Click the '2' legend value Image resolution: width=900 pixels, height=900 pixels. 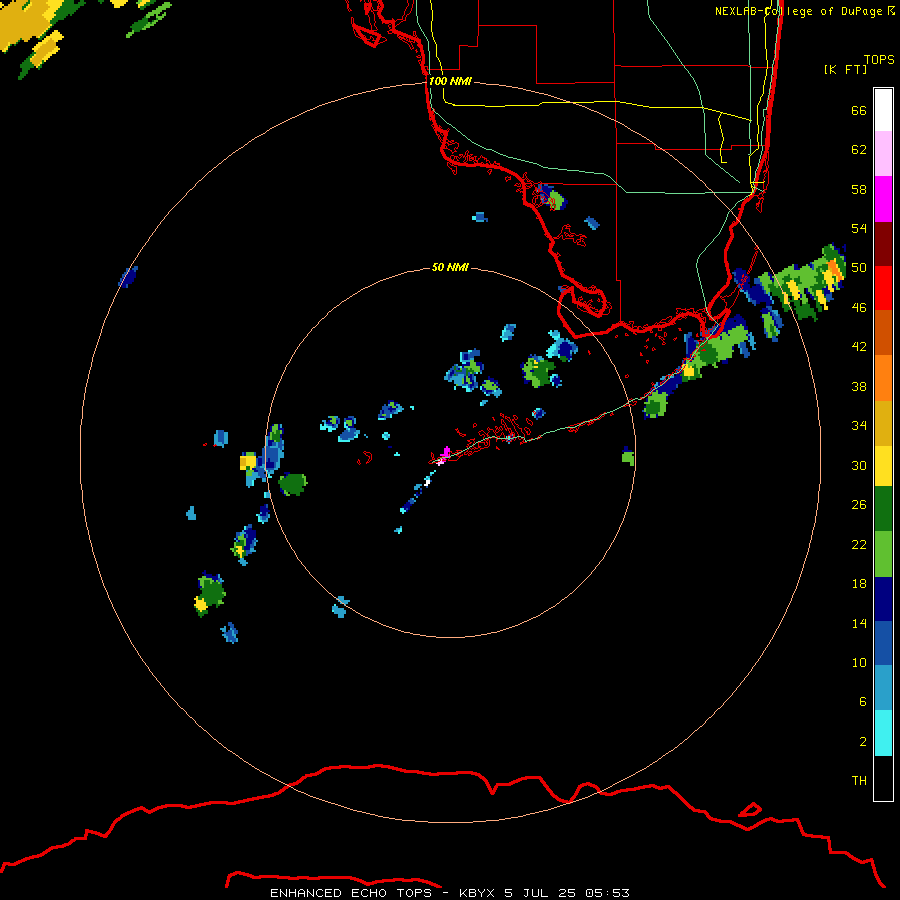(x=863, y=742)
